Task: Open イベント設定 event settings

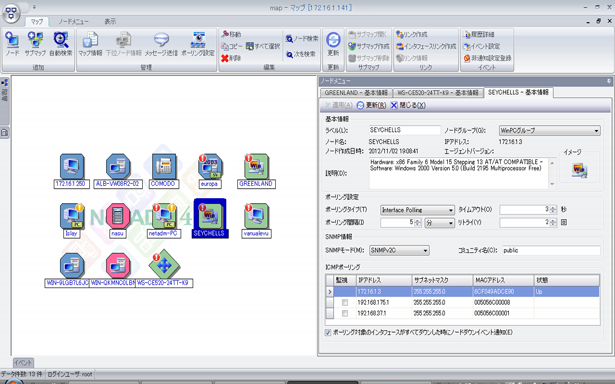Action: pyautogui.click(x=481, y=46)
